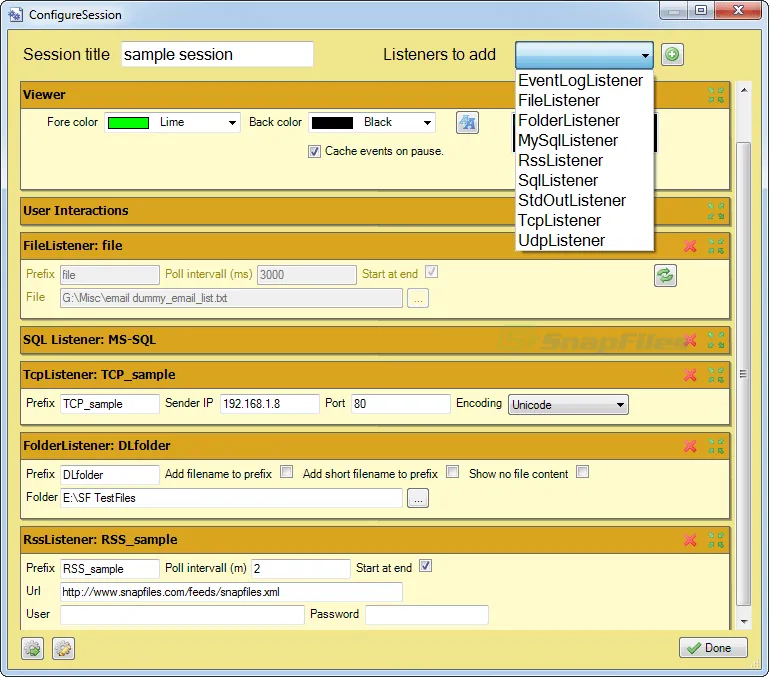This screenshot has width=769, height=677.
Task: Click the Done button
Action: point(713,648)
